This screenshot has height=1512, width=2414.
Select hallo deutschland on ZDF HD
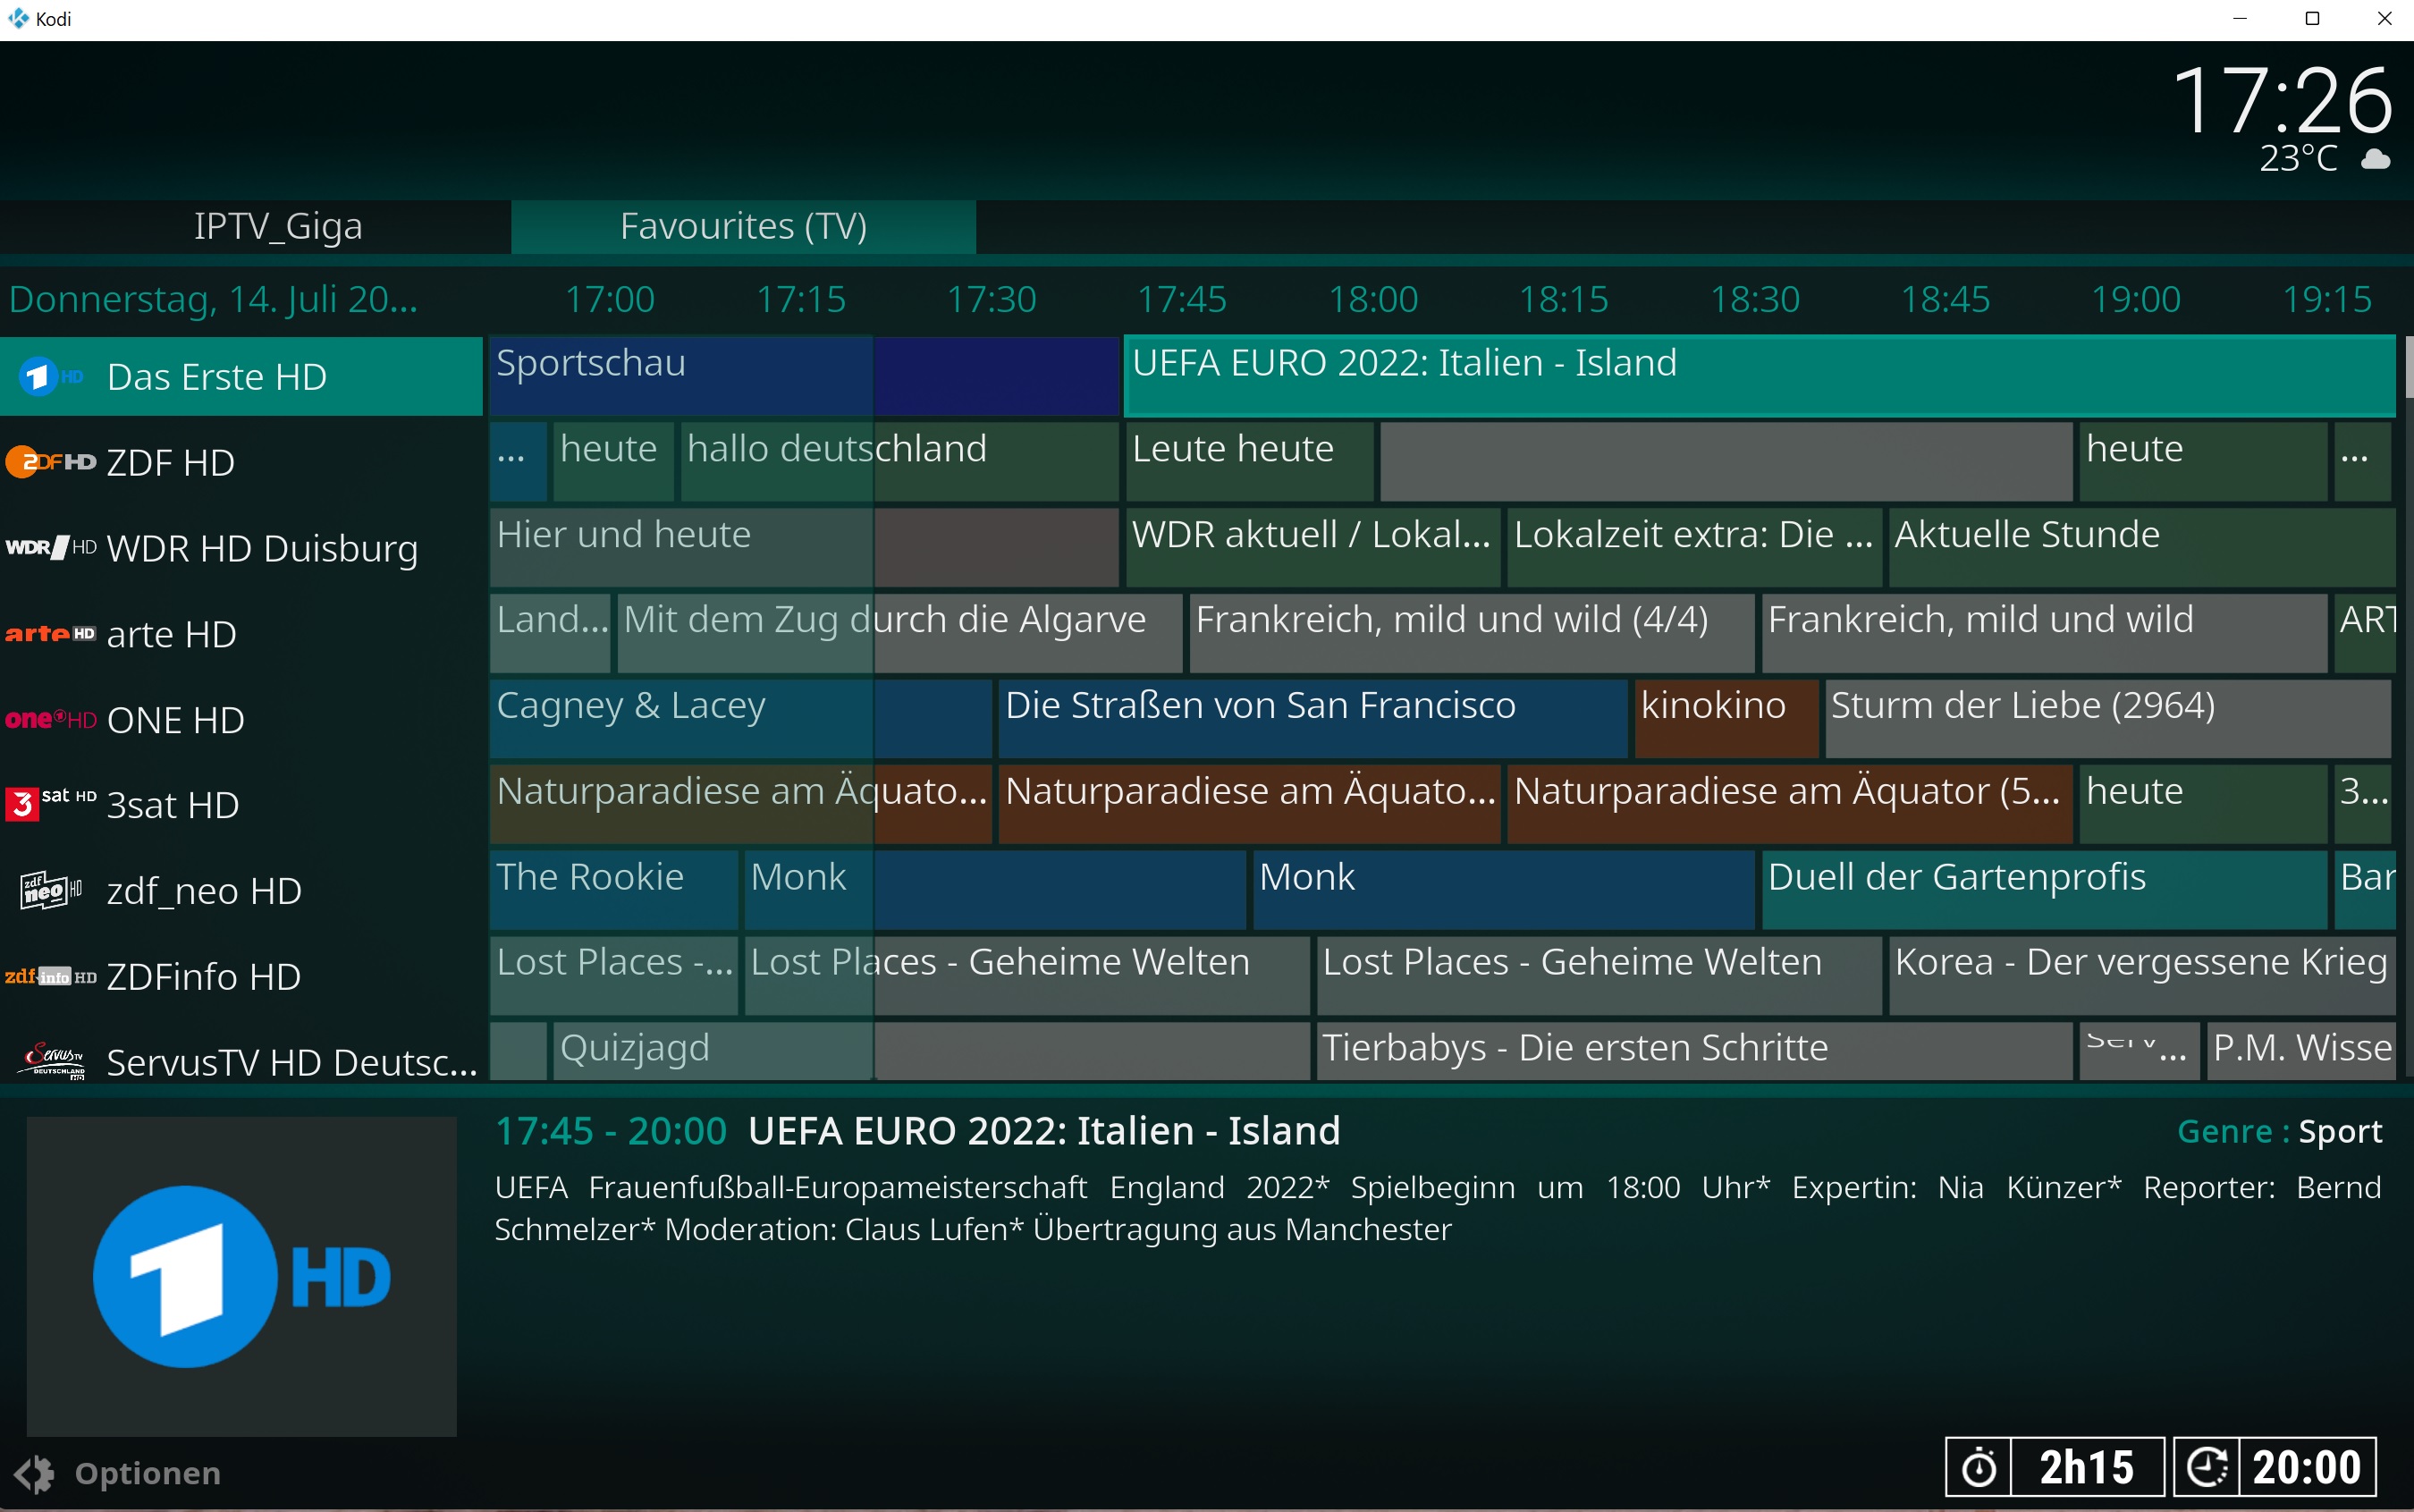tap(899, 461)
